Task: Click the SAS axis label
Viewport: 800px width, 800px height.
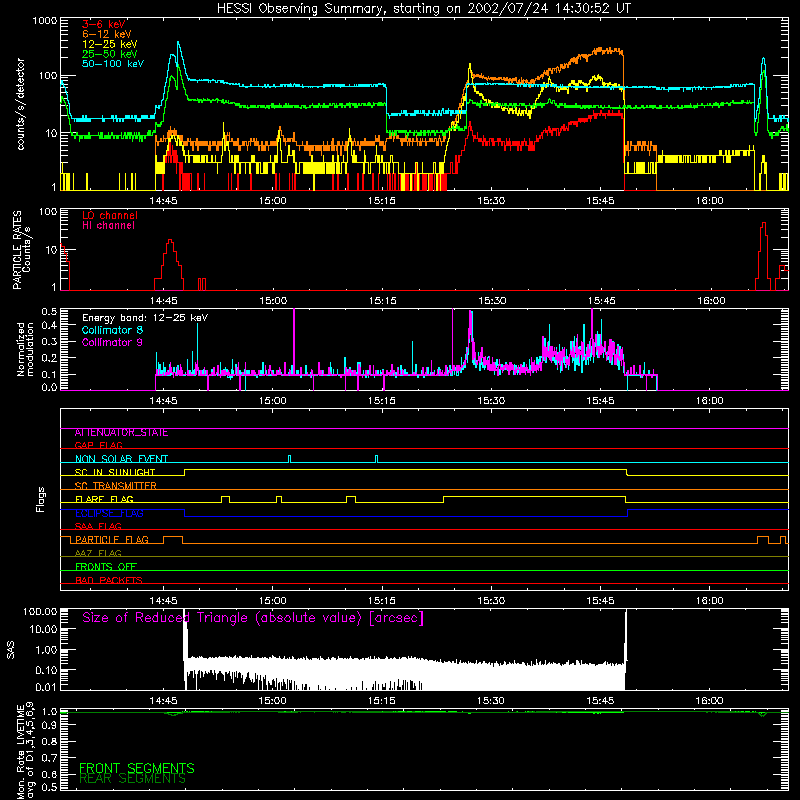Action: (11, 650)
